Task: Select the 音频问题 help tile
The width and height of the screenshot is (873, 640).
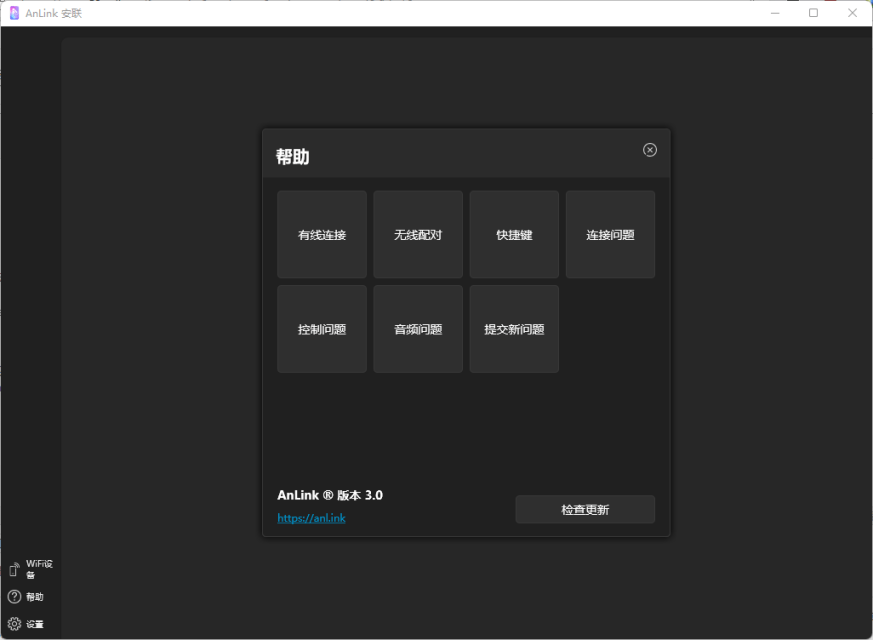Action: tap(418, 329)
